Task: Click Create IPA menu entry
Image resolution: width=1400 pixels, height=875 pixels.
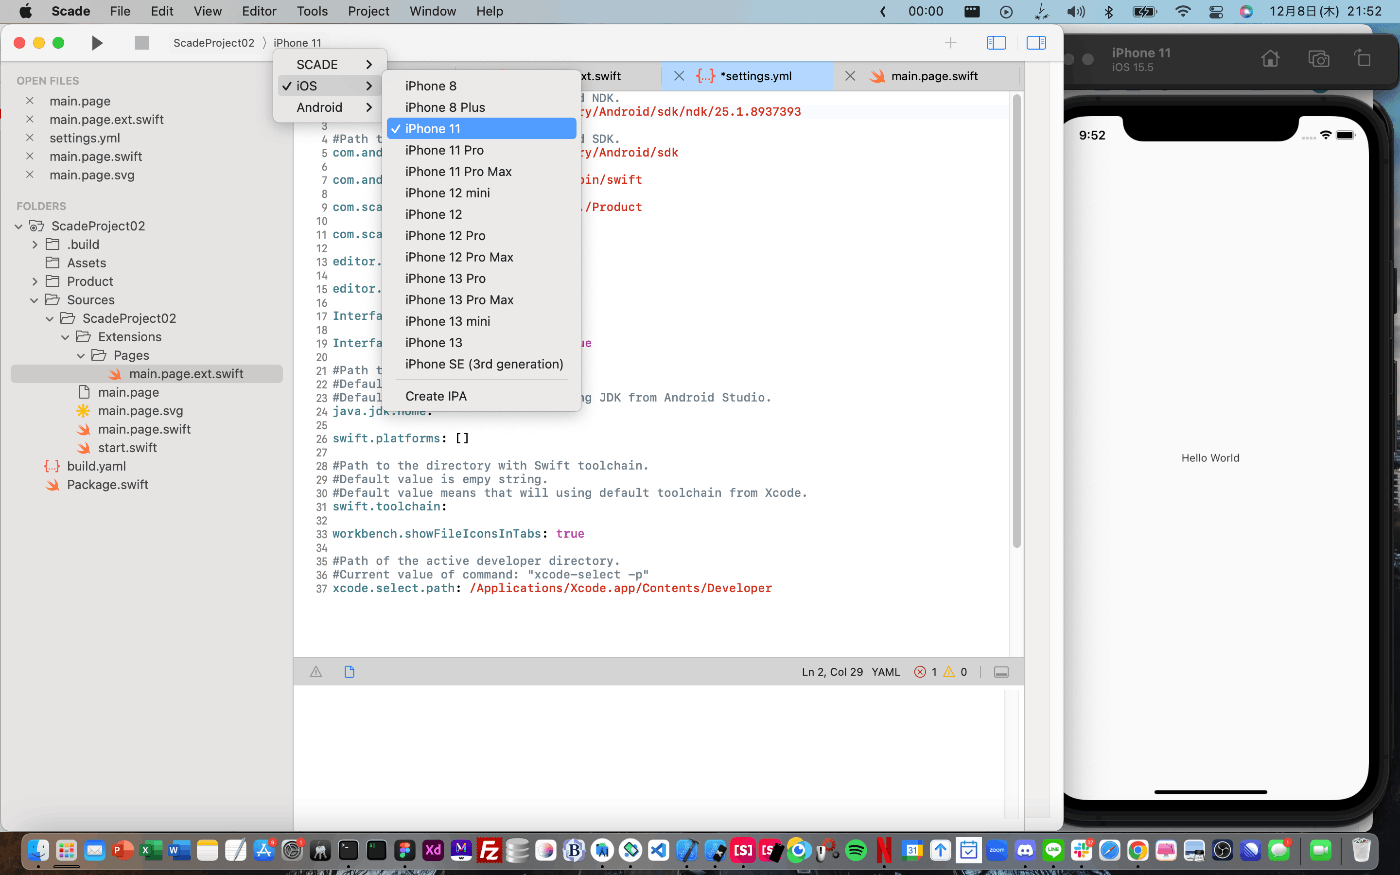Action: pyautogui.click(x=481, y=396)
